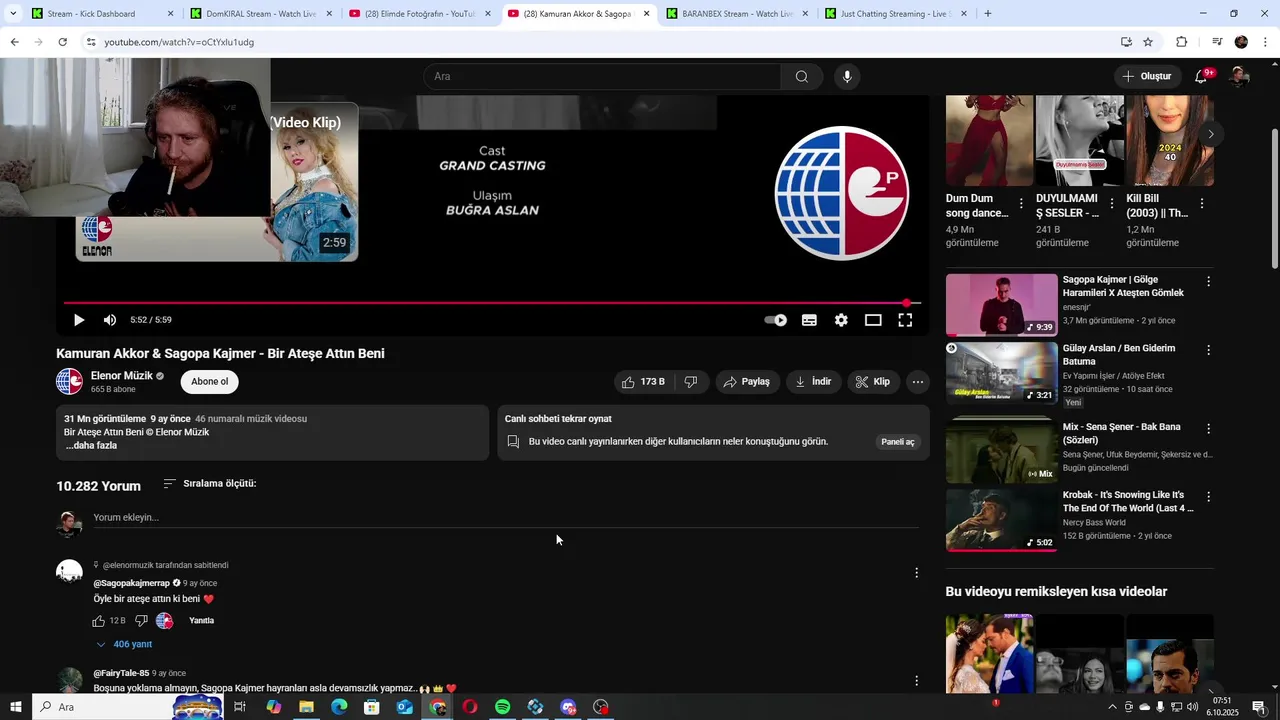Open Gülay Arslan / Ben Giderim Batuma

[x=1001, y=373]
